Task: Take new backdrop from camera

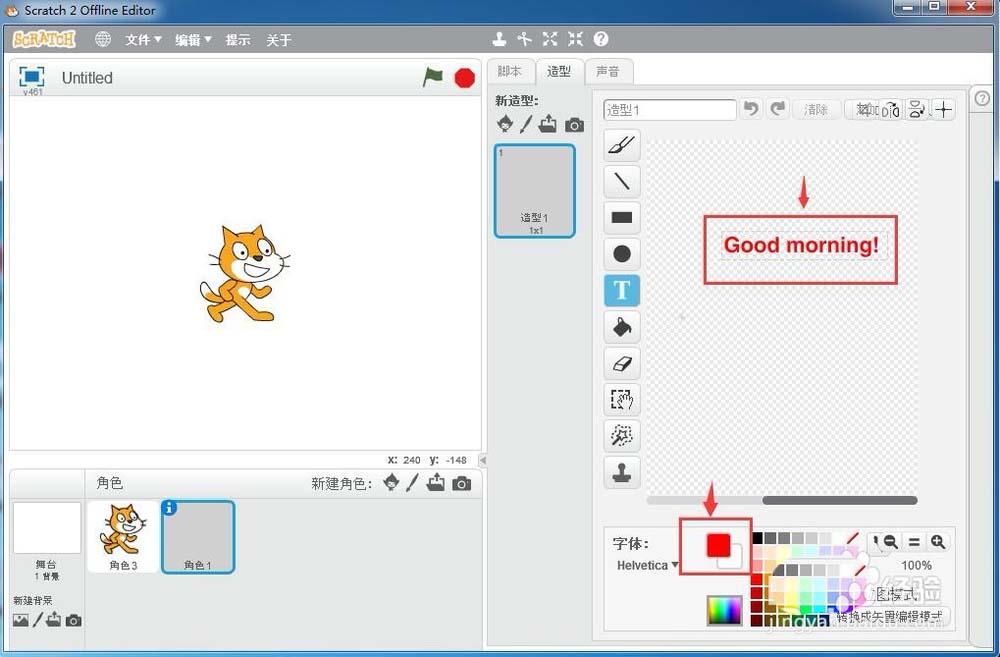Action: (73, 621)
